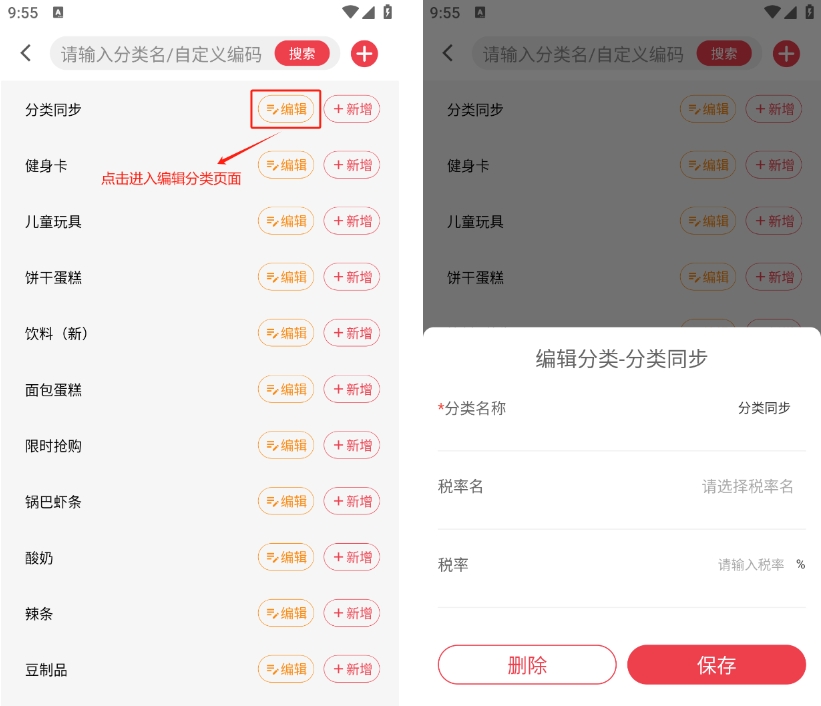This screenshot has height=706, width=821.
Task: Click the 搜索 search button
Action: pos(302,53)
